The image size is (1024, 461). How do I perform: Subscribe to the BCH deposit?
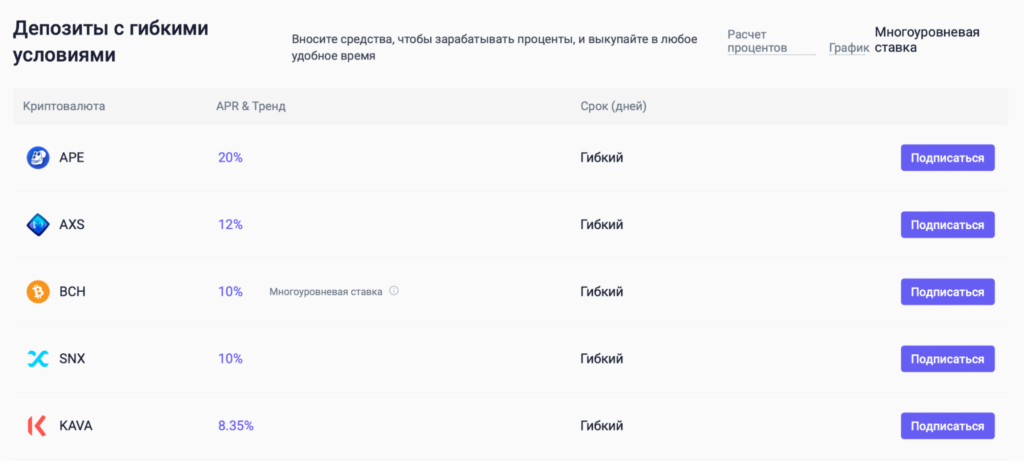947,292
